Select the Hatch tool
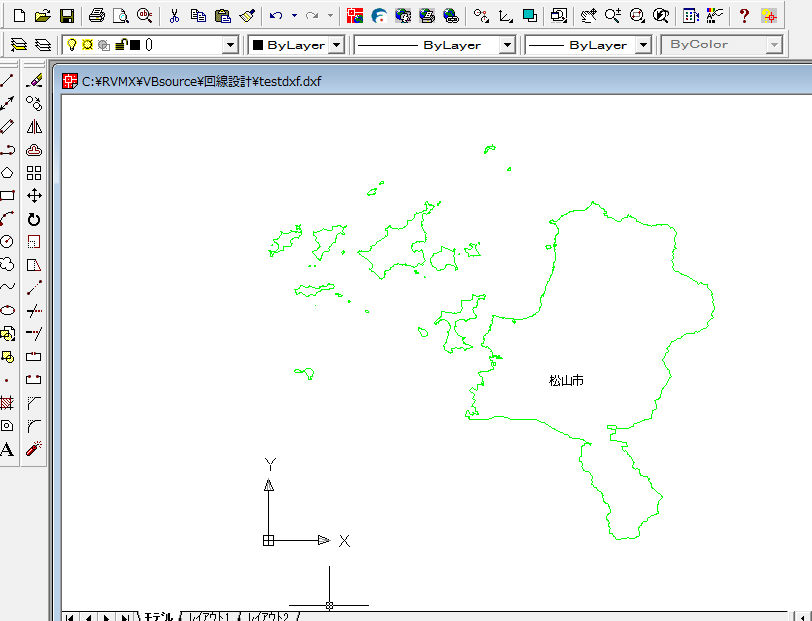Screen dimensions: 812x621 point(7,403)
